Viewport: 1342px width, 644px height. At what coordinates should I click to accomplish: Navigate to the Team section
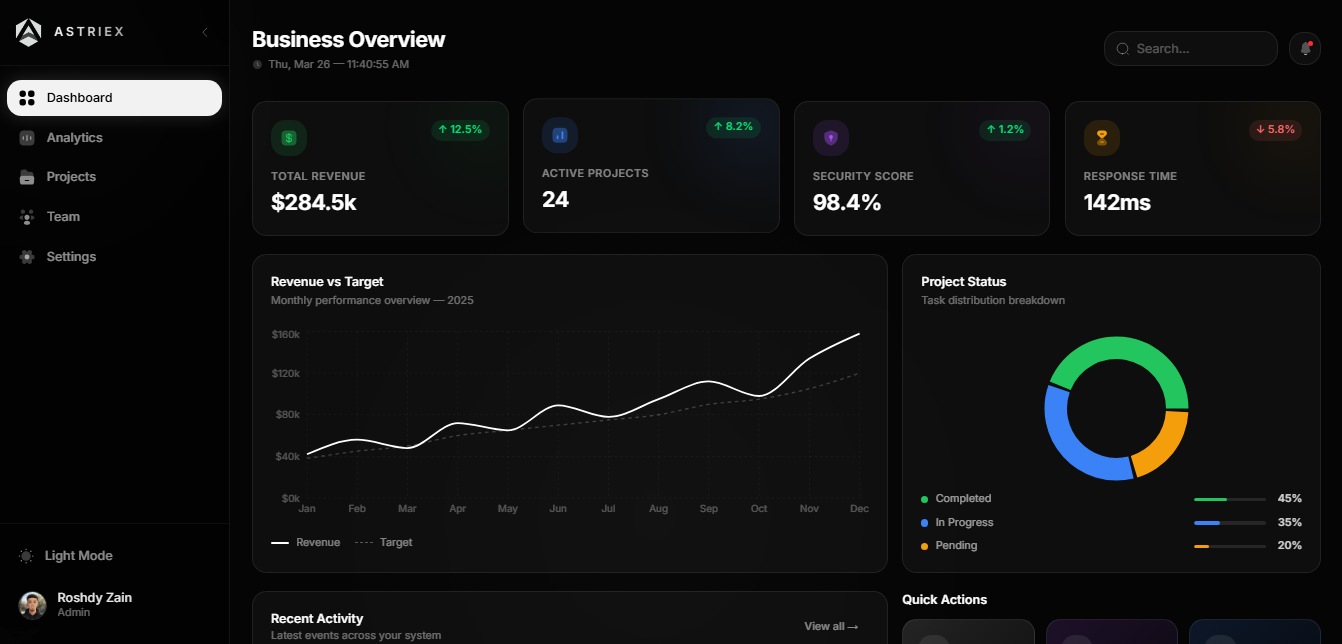[63, 216]
